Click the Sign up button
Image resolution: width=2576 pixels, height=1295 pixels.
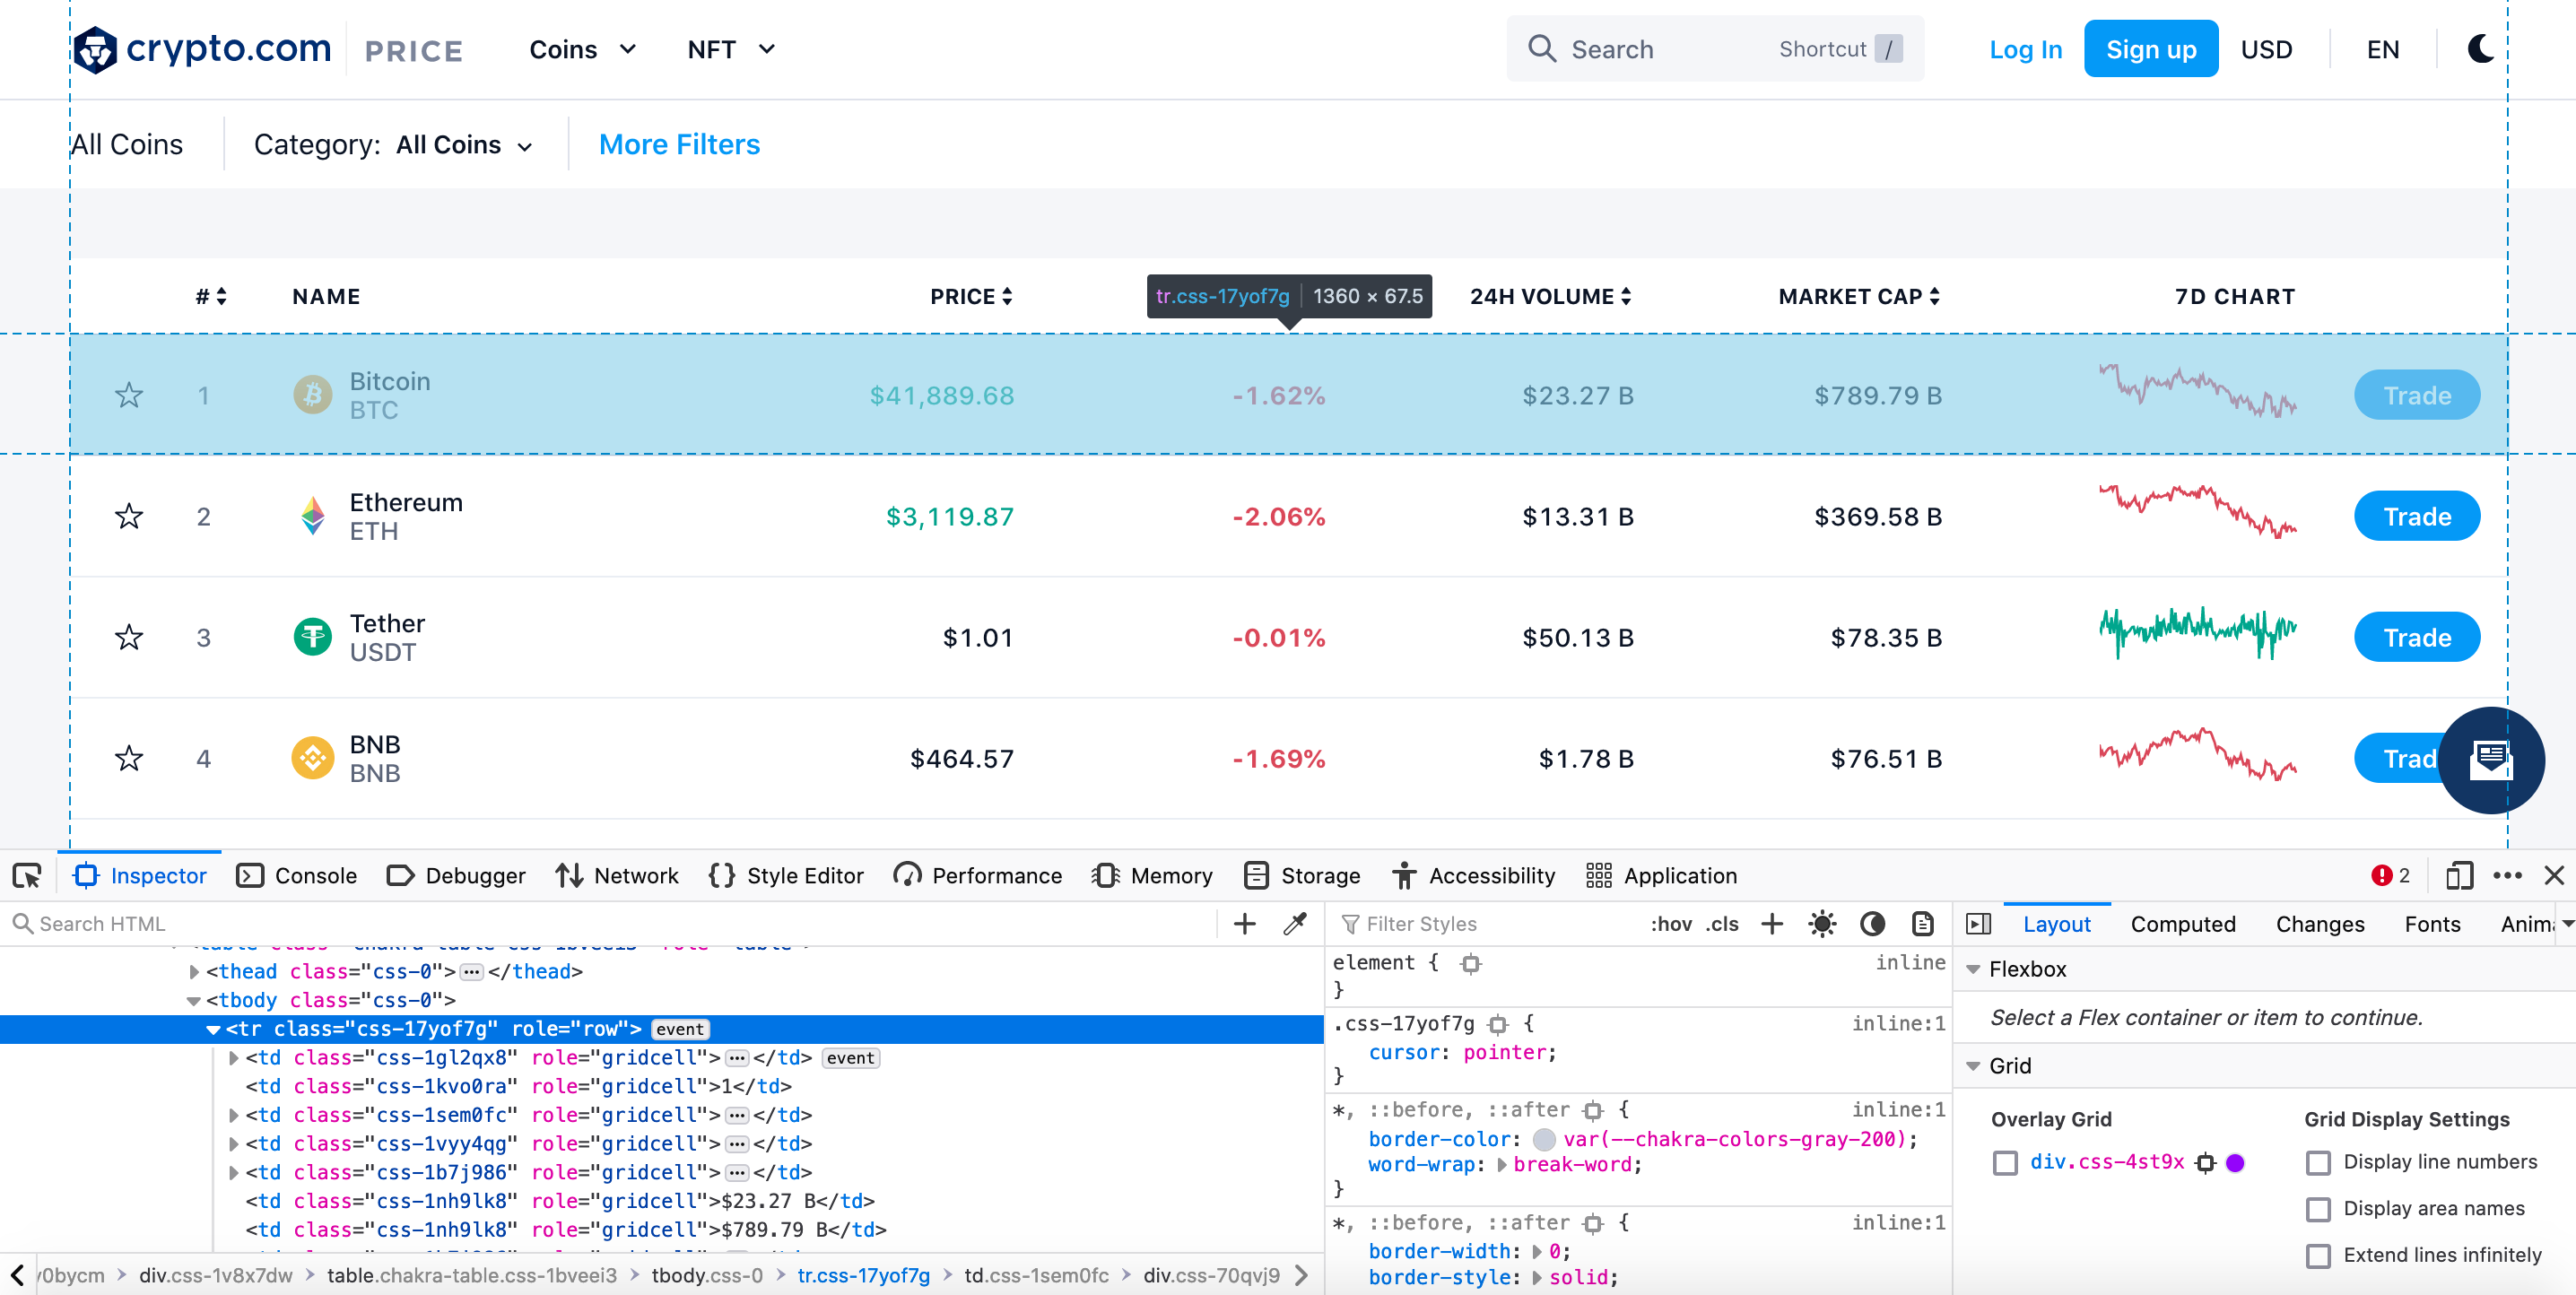2151,48
